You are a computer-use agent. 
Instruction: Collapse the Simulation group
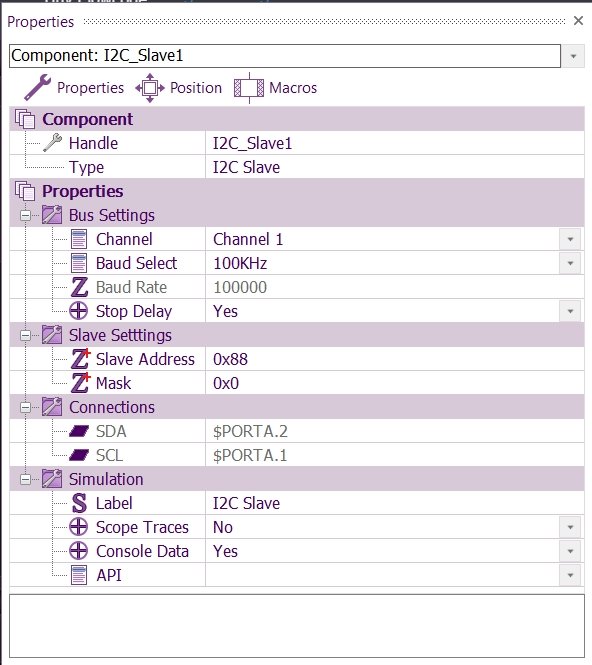tap(25, 480)
